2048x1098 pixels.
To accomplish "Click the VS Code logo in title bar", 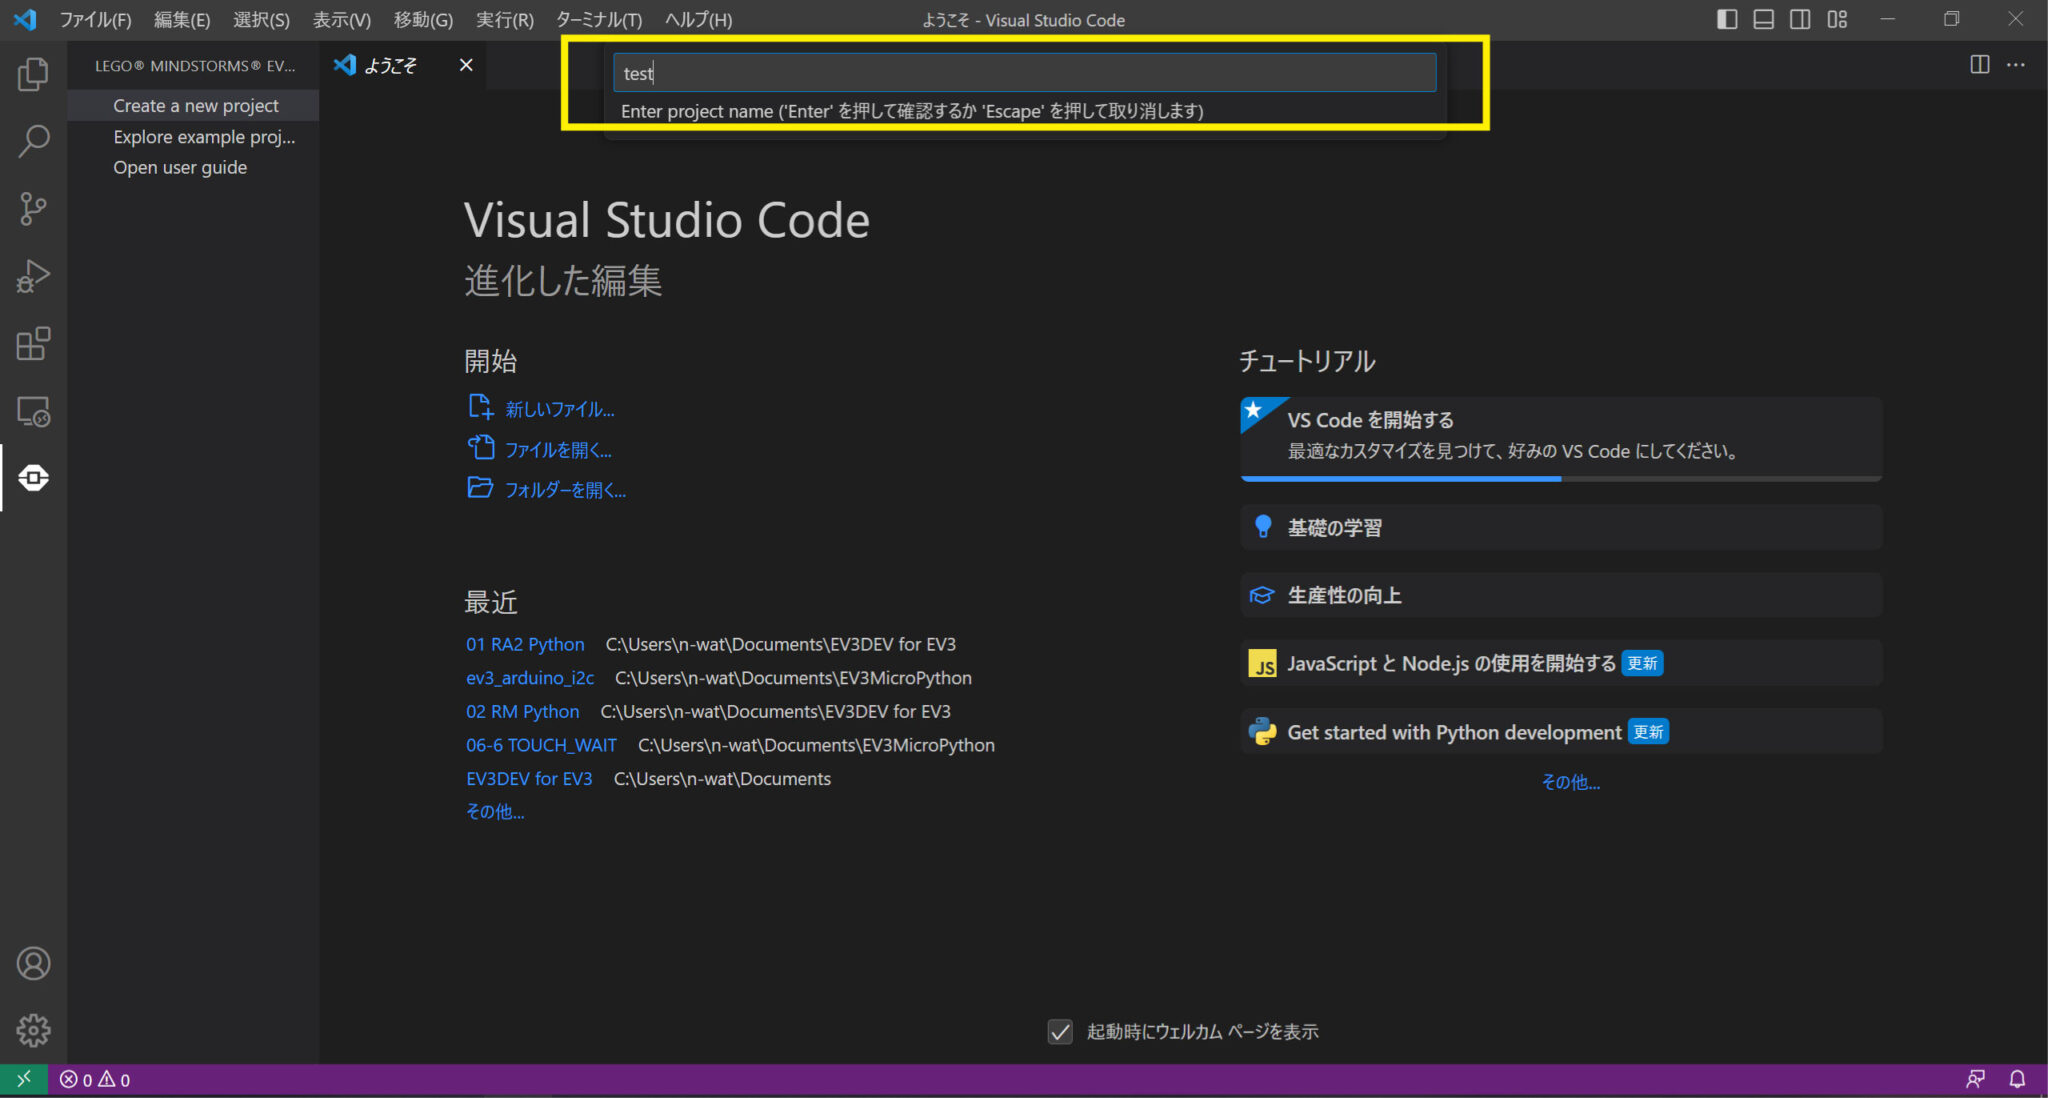I will click(x=25, y=19).
